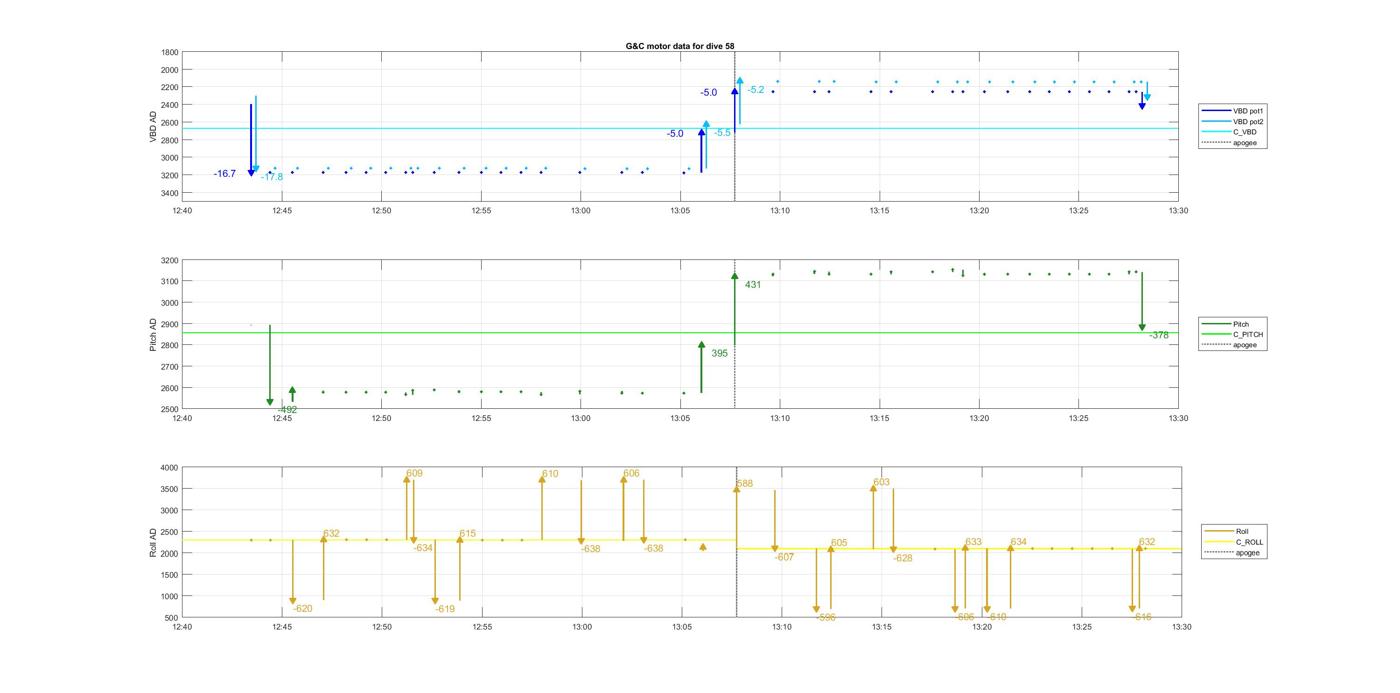Click the '-378' pitch data label
The height and width of the screenshot is (693, 1400).
[x=1158, y=336]
